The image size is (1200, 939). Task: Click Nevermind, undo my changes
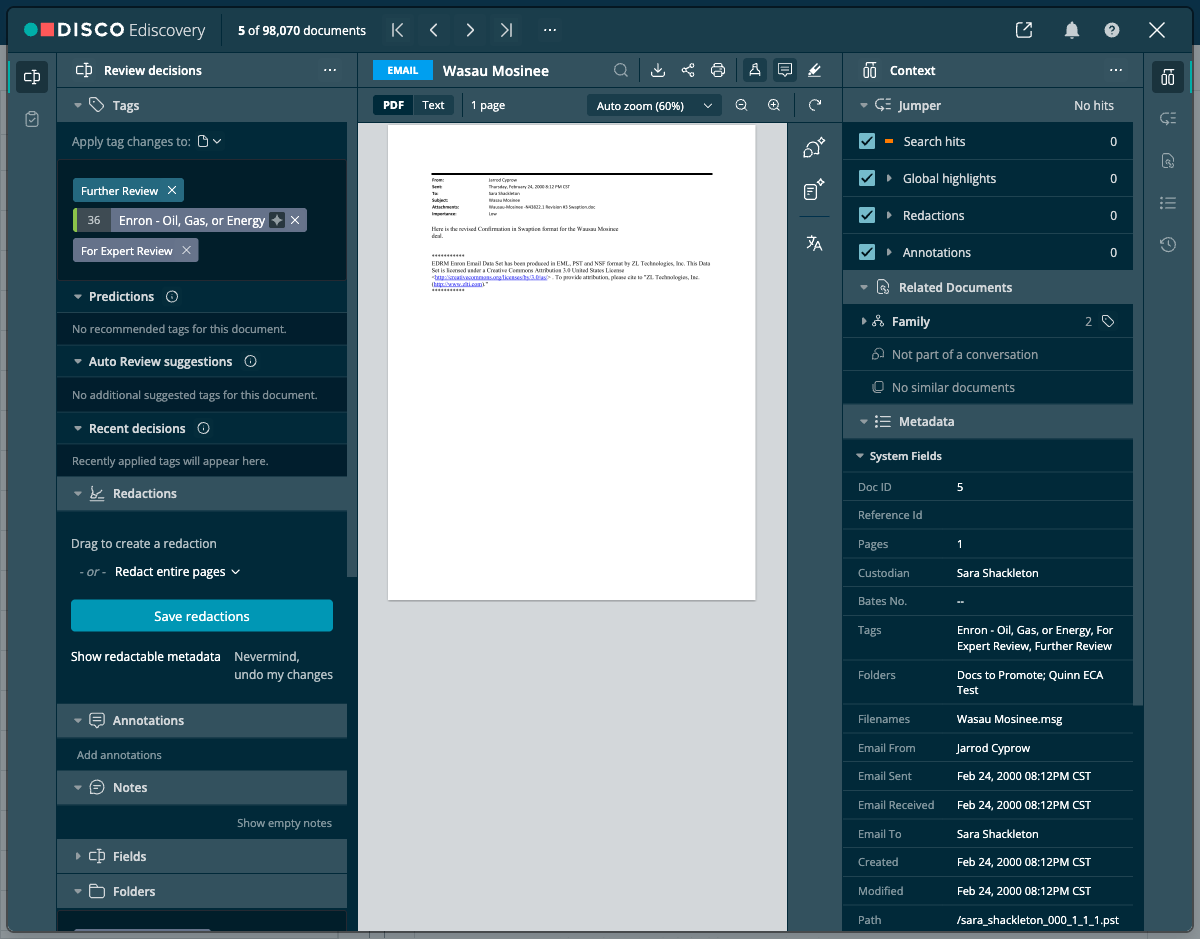(283, 666)
